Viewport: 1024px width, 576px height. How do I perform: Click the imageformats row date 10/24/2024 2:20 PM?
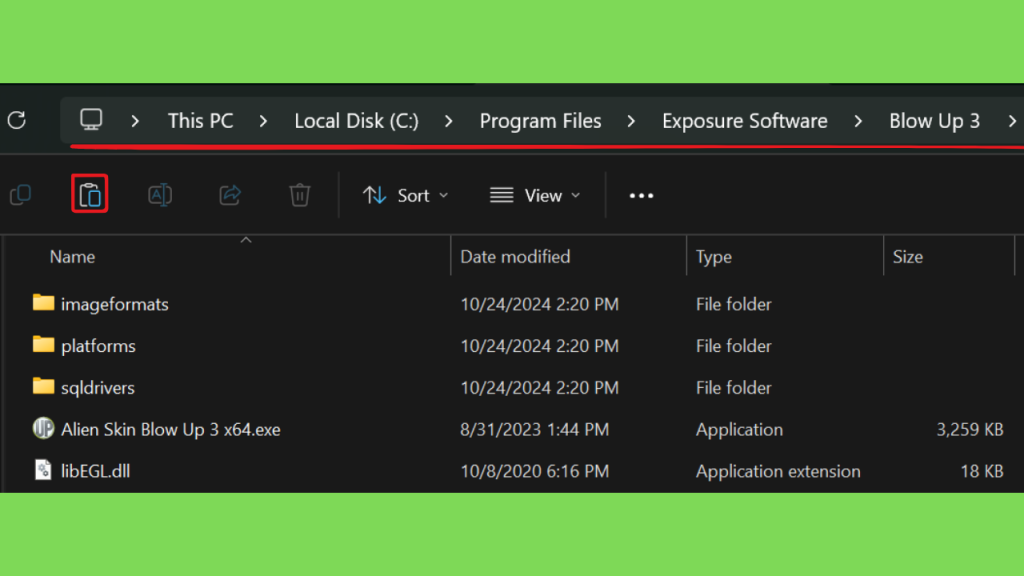[539, 304]
